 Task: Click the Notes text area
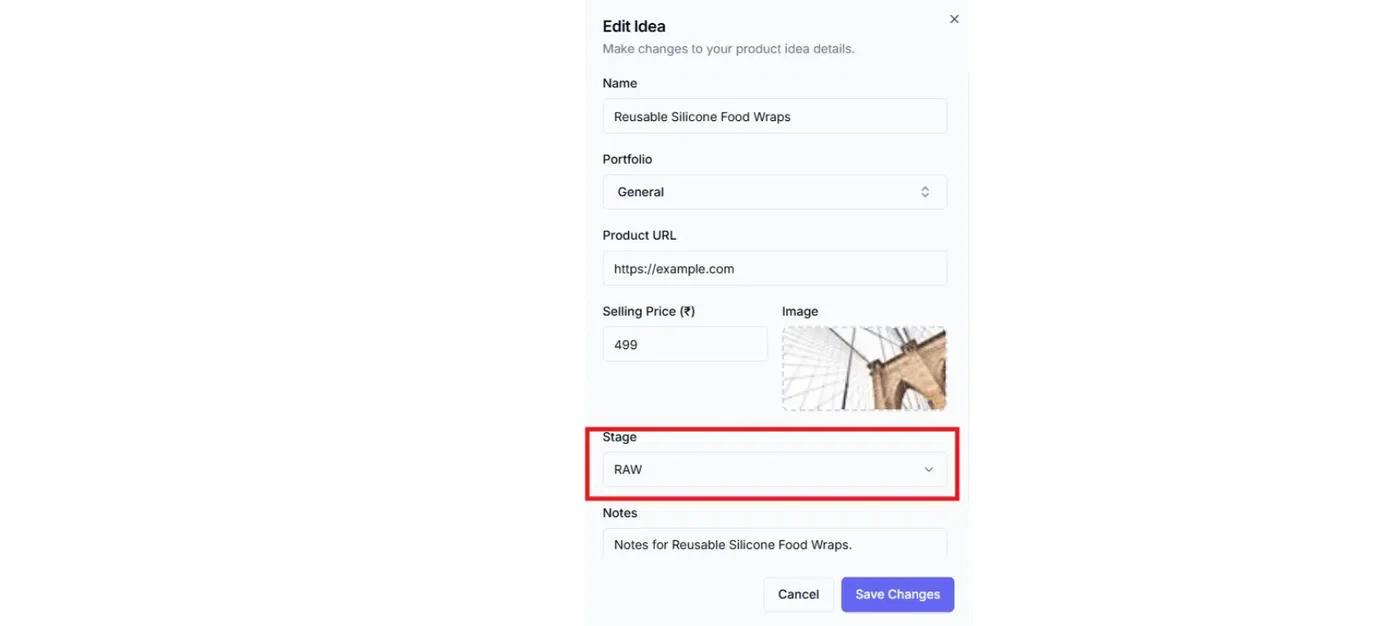pyautogui.click(x=774, y=543)
